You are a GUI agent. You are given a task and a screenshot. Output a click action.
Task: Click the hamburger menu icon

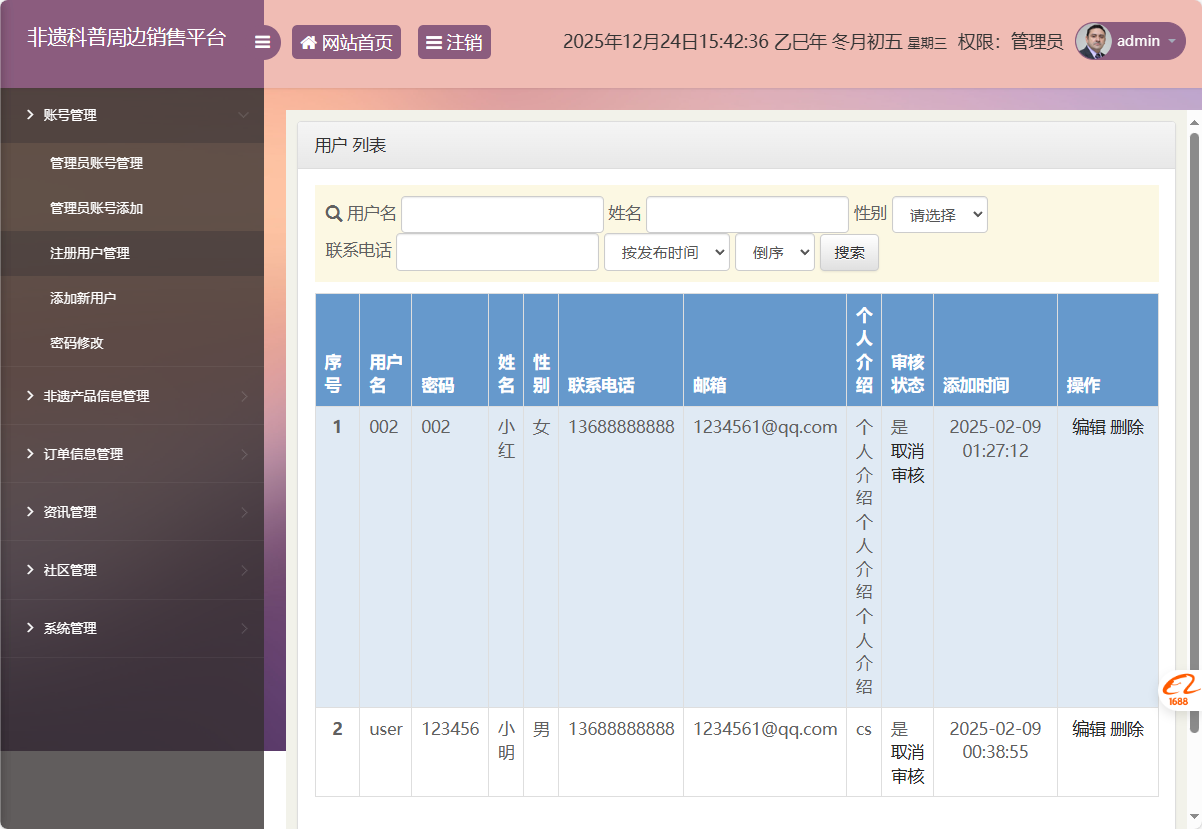262,40
